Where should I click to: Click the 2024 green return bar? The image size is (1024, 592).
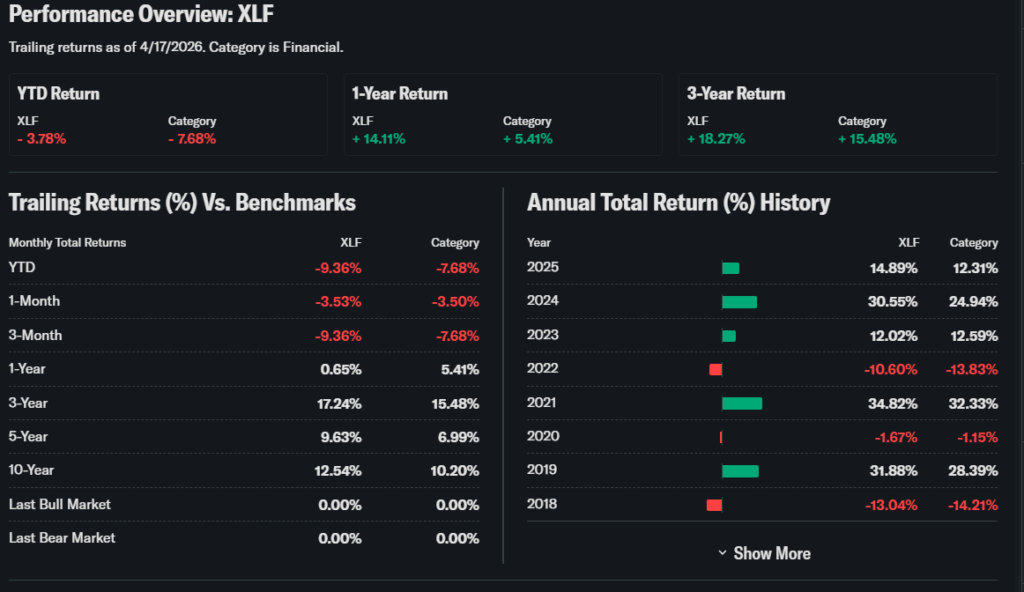739,302
